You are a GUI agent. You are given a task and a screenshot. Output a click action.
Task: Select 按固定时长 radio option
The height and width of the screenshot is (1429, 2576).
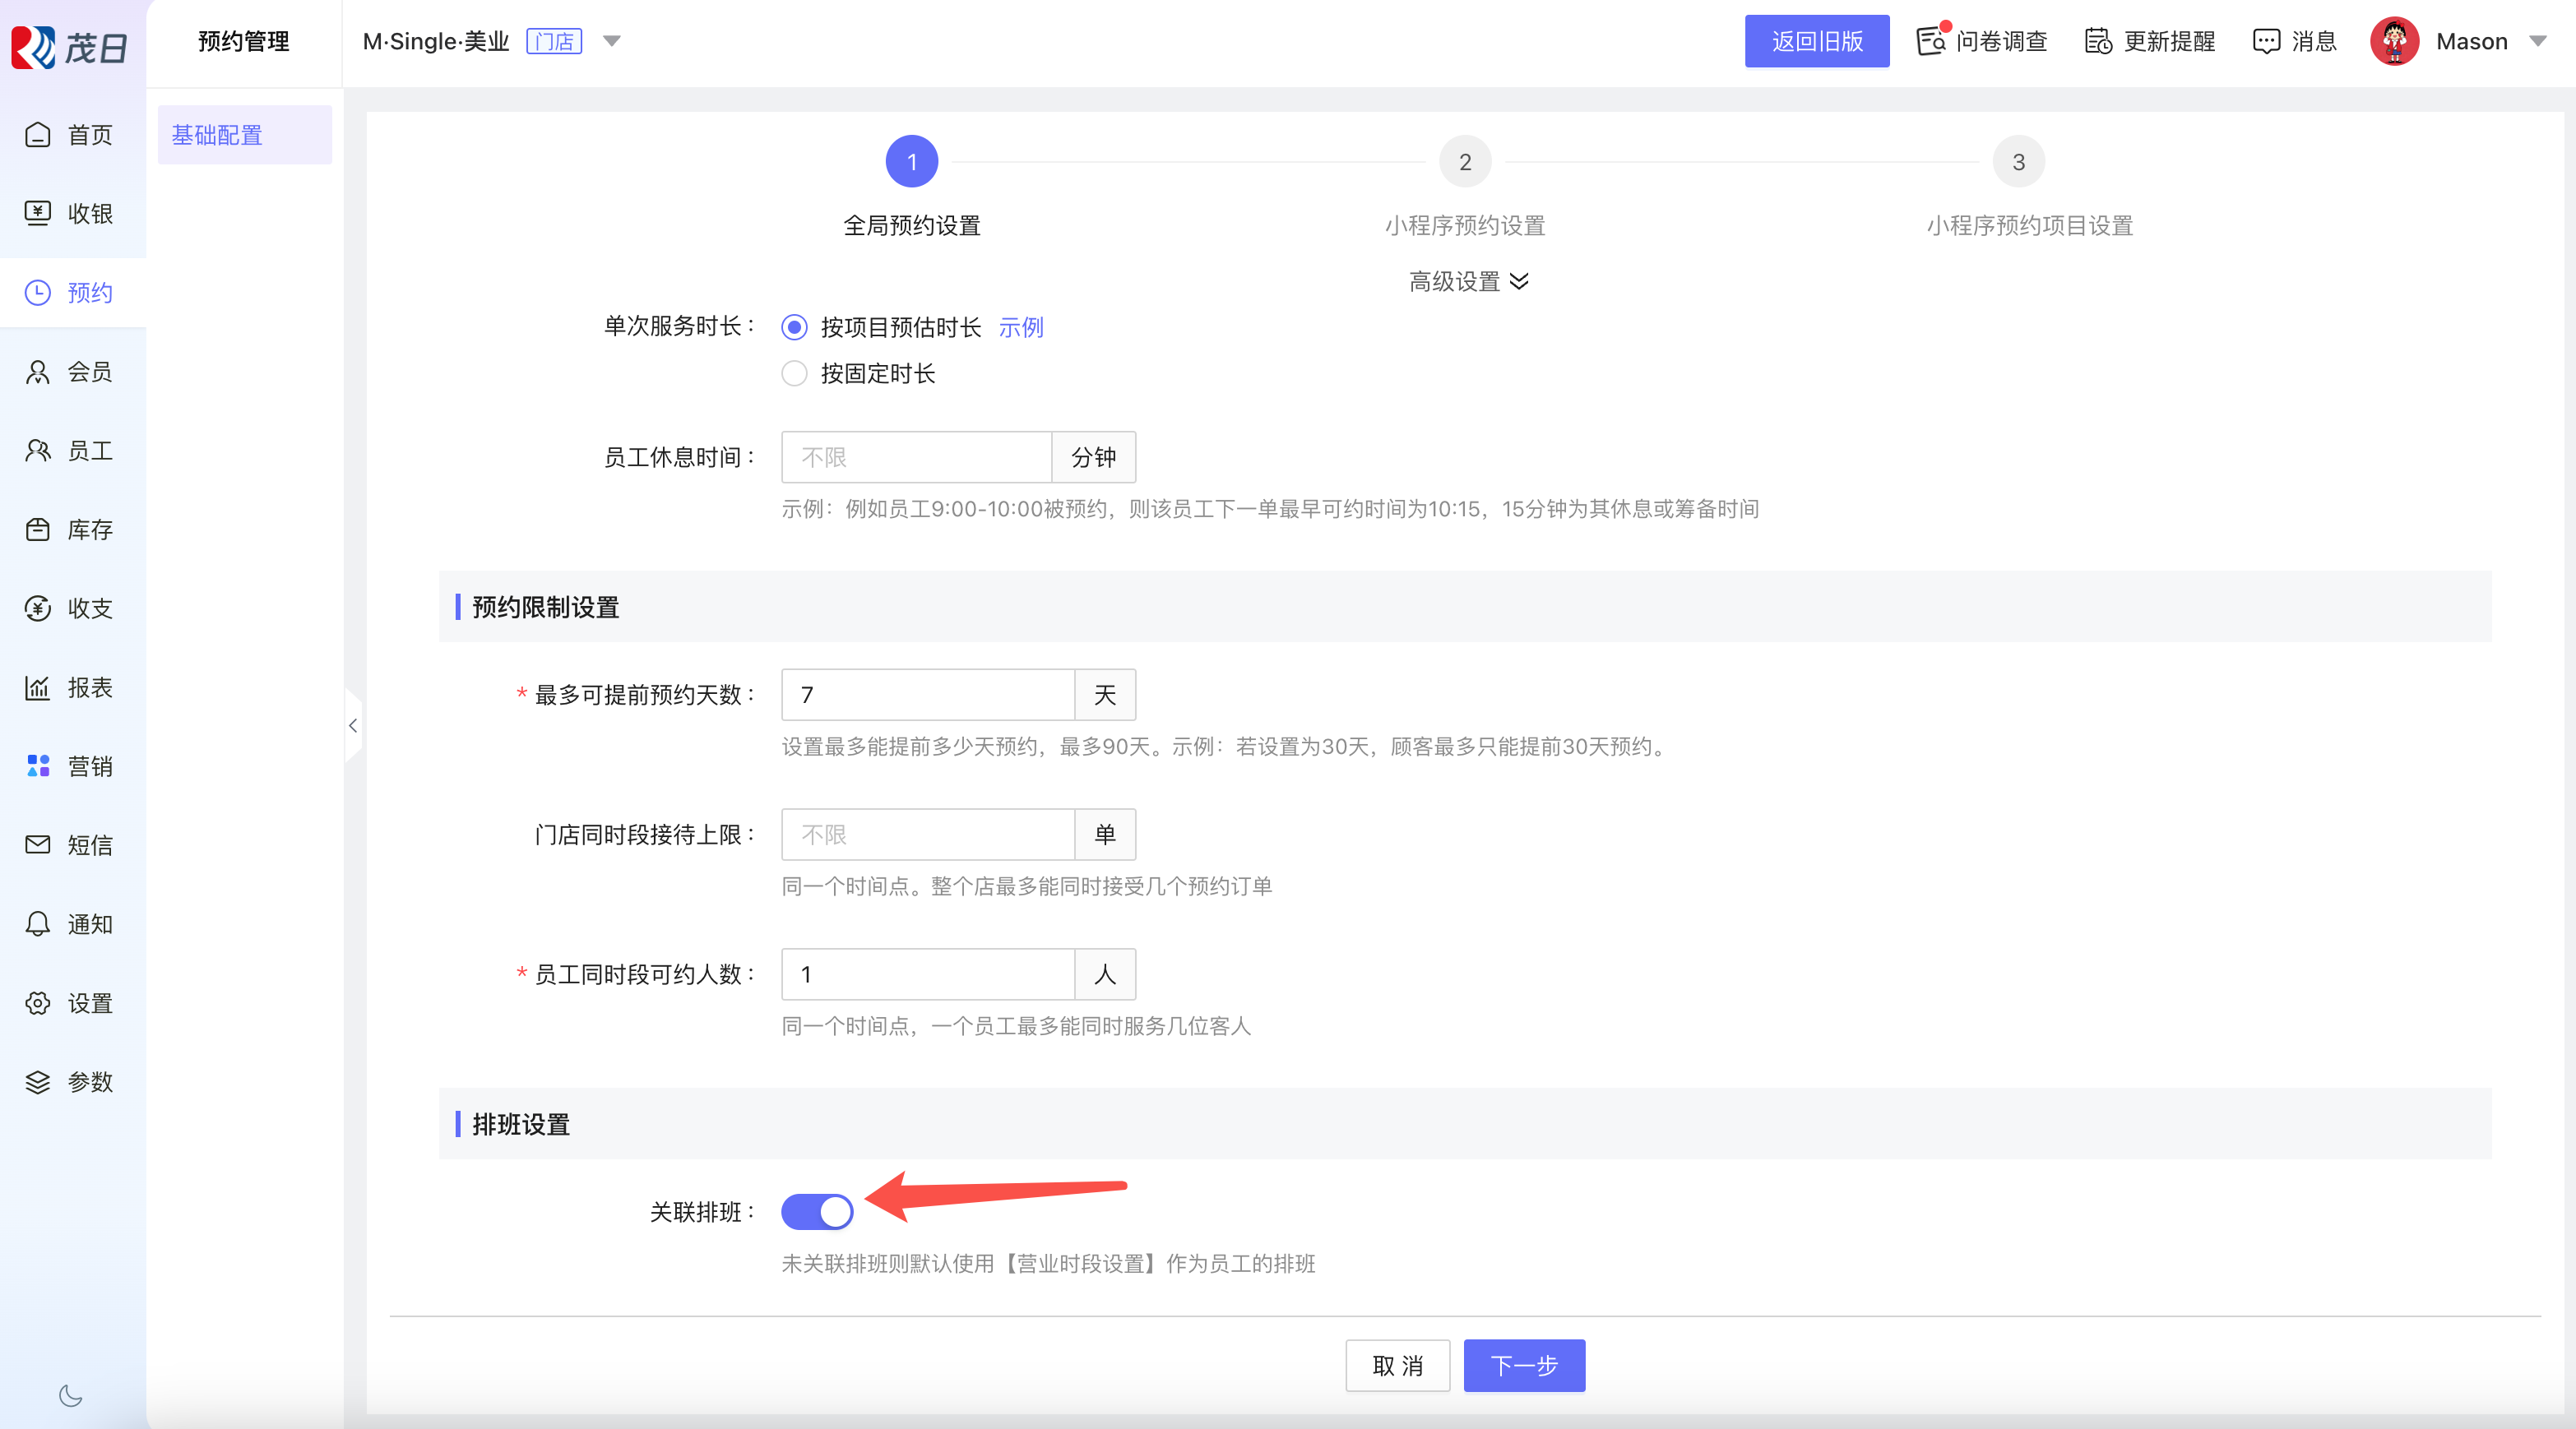[794, 374]
